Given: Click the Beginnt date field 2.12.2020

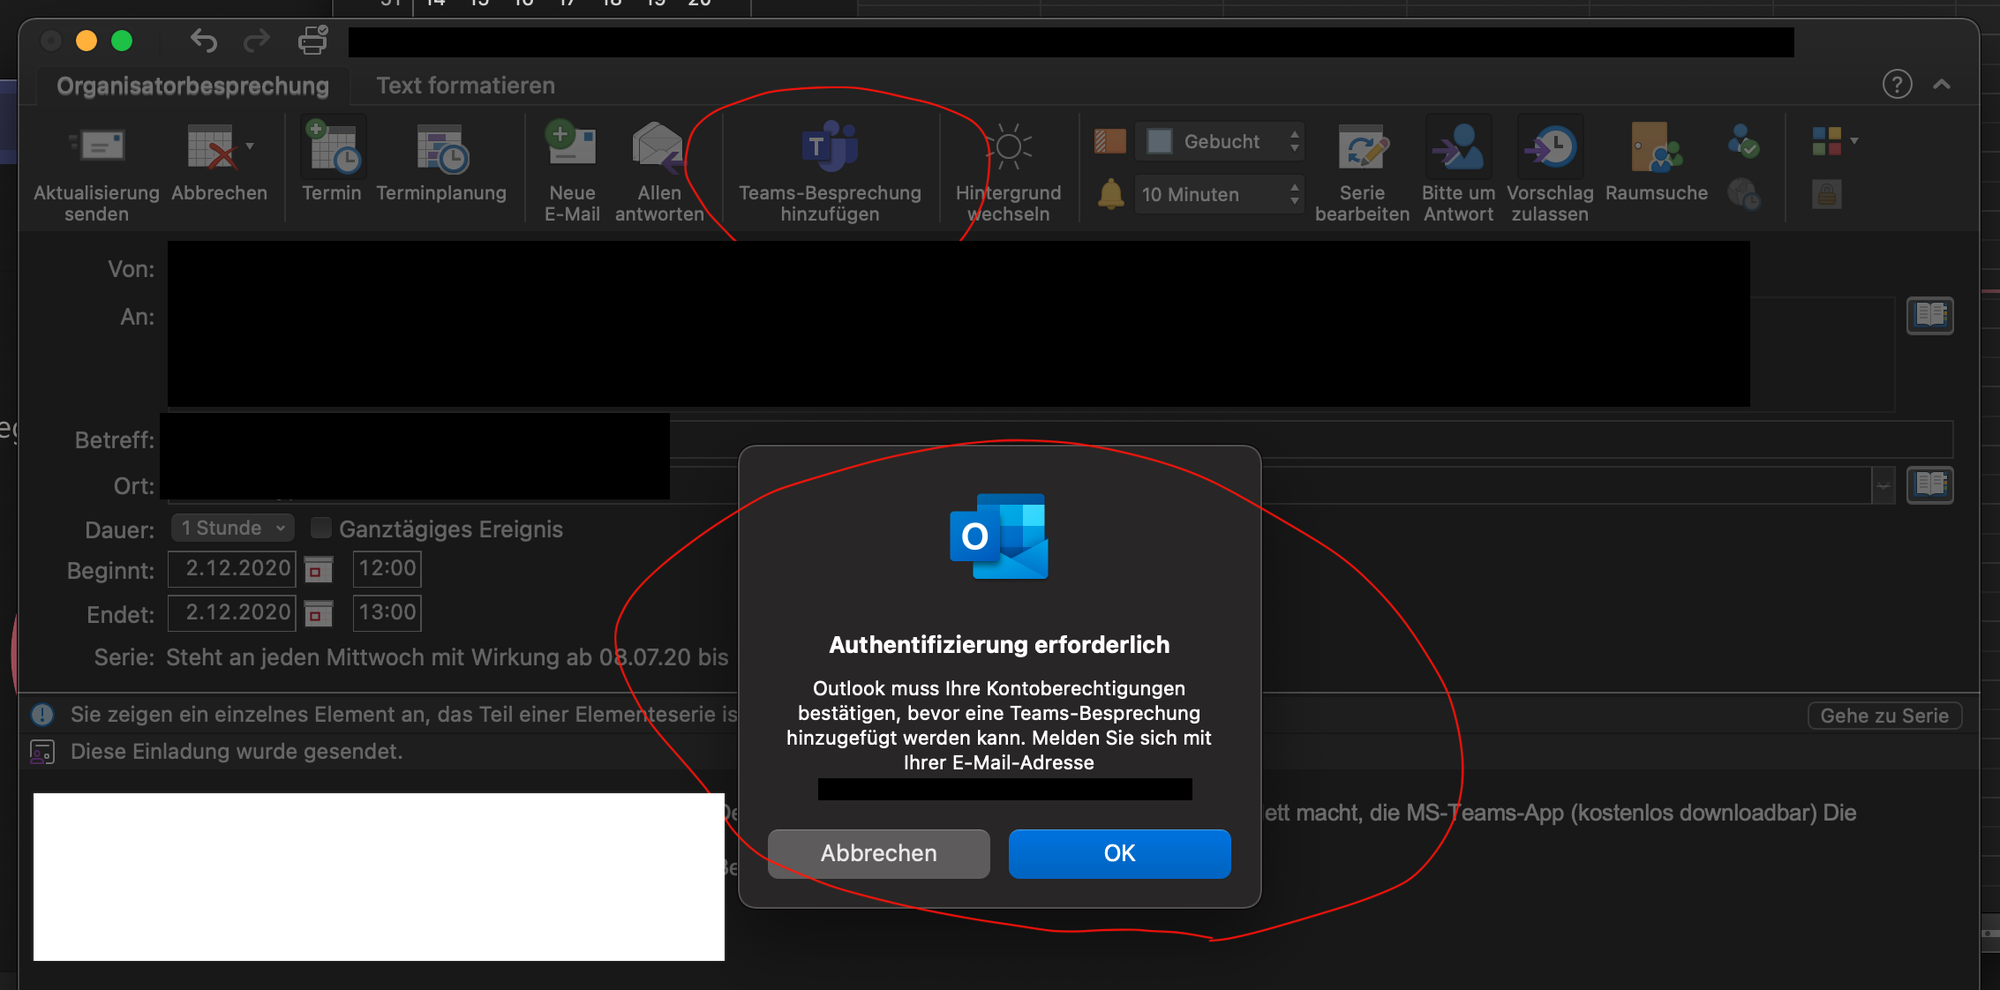Looking at the screenshot, I should [x=232, y=569].
